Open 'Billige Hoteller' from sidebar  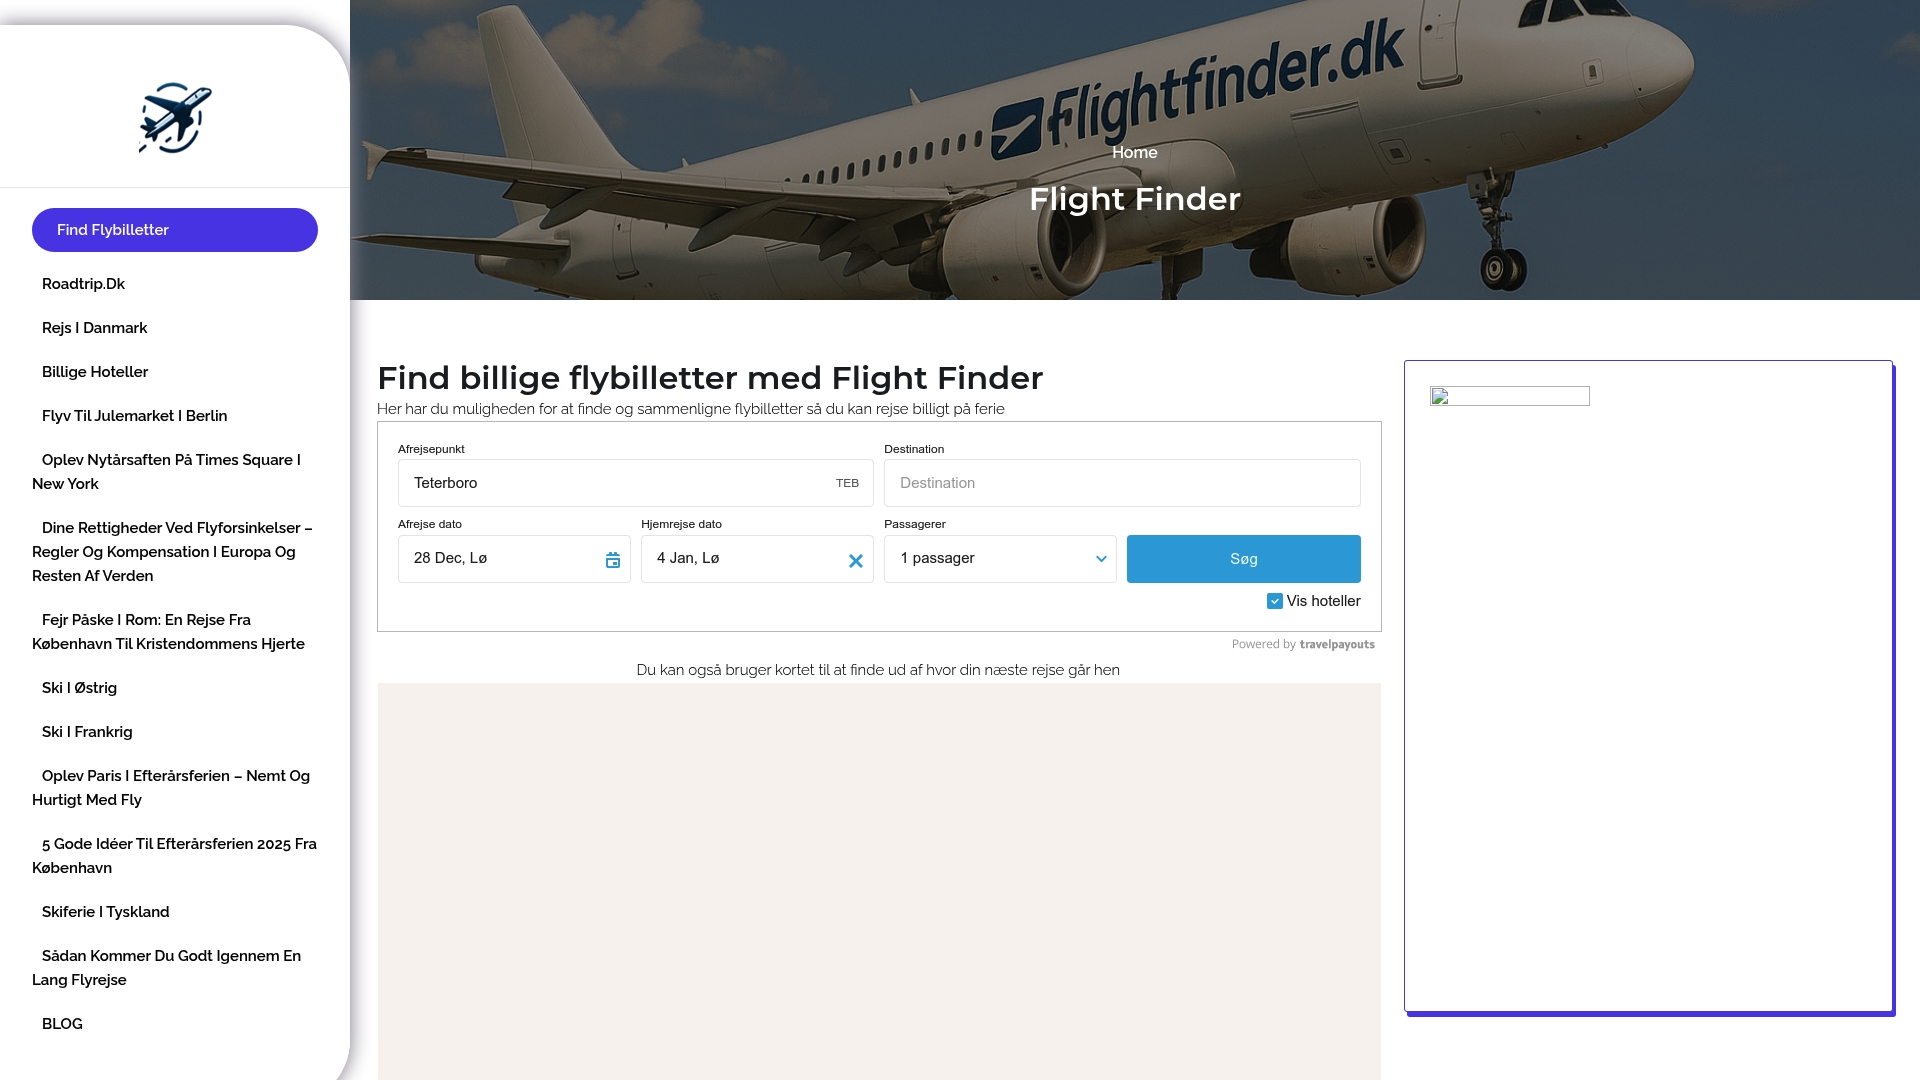point(94,371)
